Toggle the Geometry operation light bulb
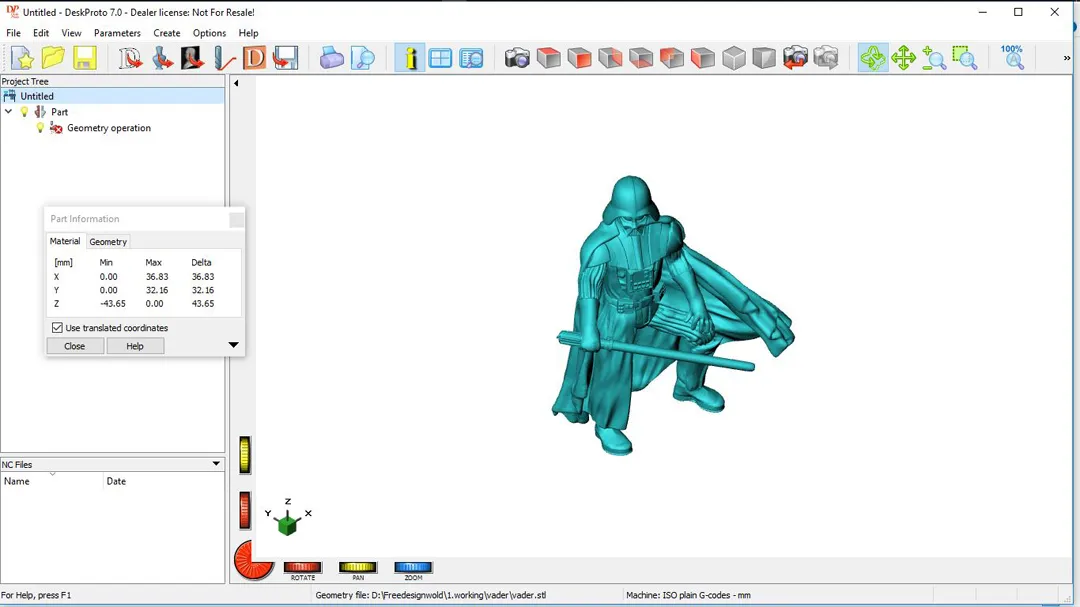The width and height of the screenshot is (1080, 607). click(40, 128)
